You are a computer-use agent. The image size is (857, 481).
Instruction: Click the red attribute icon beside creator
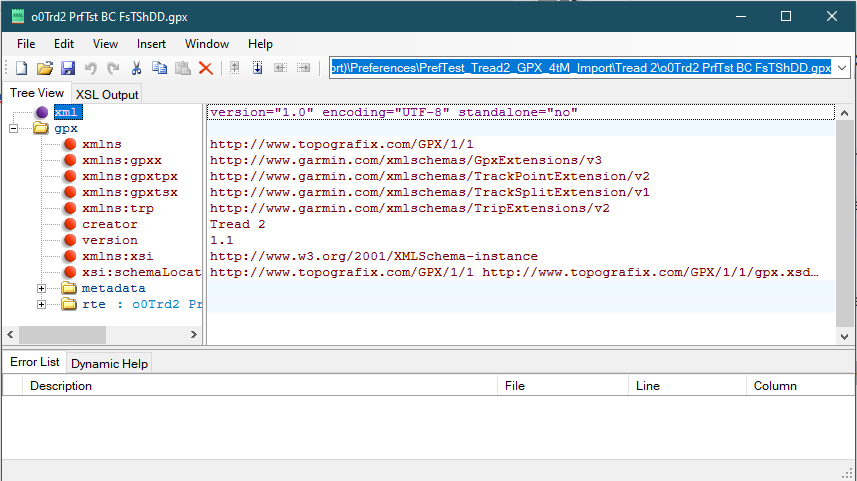click(70, 224)
